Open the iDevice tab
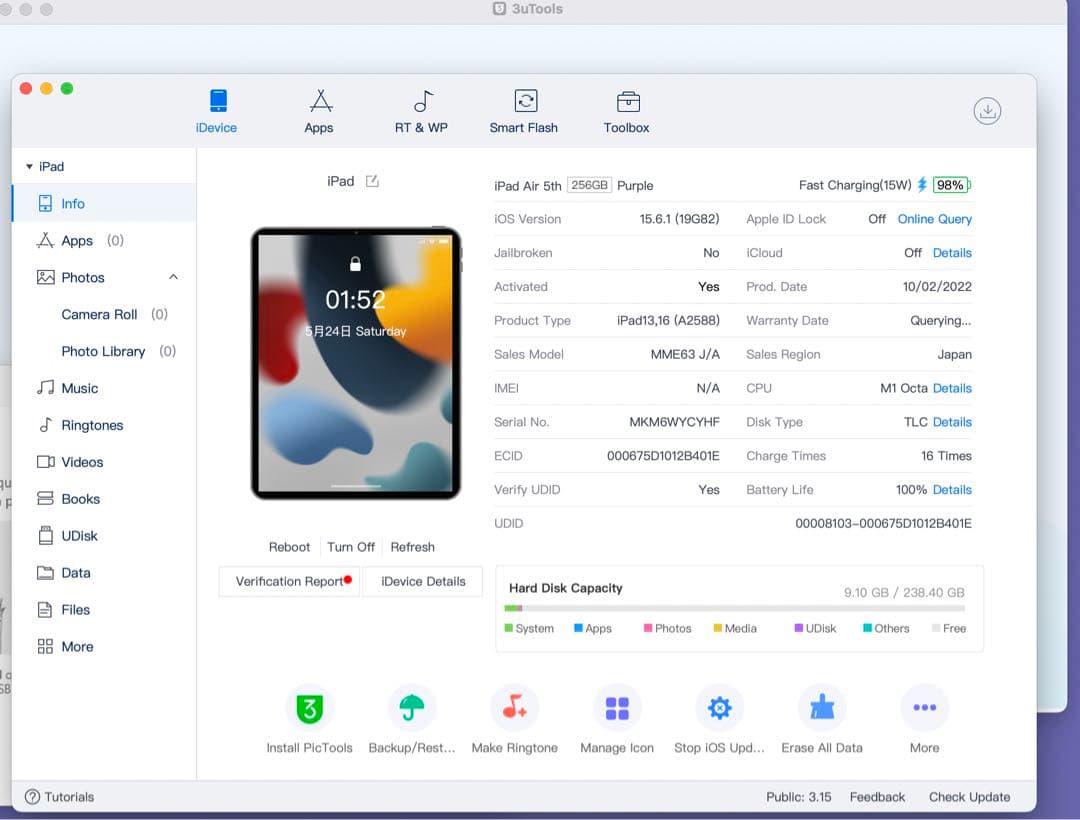This screenshot has height=820, width=1080. (x=216, y=112)
